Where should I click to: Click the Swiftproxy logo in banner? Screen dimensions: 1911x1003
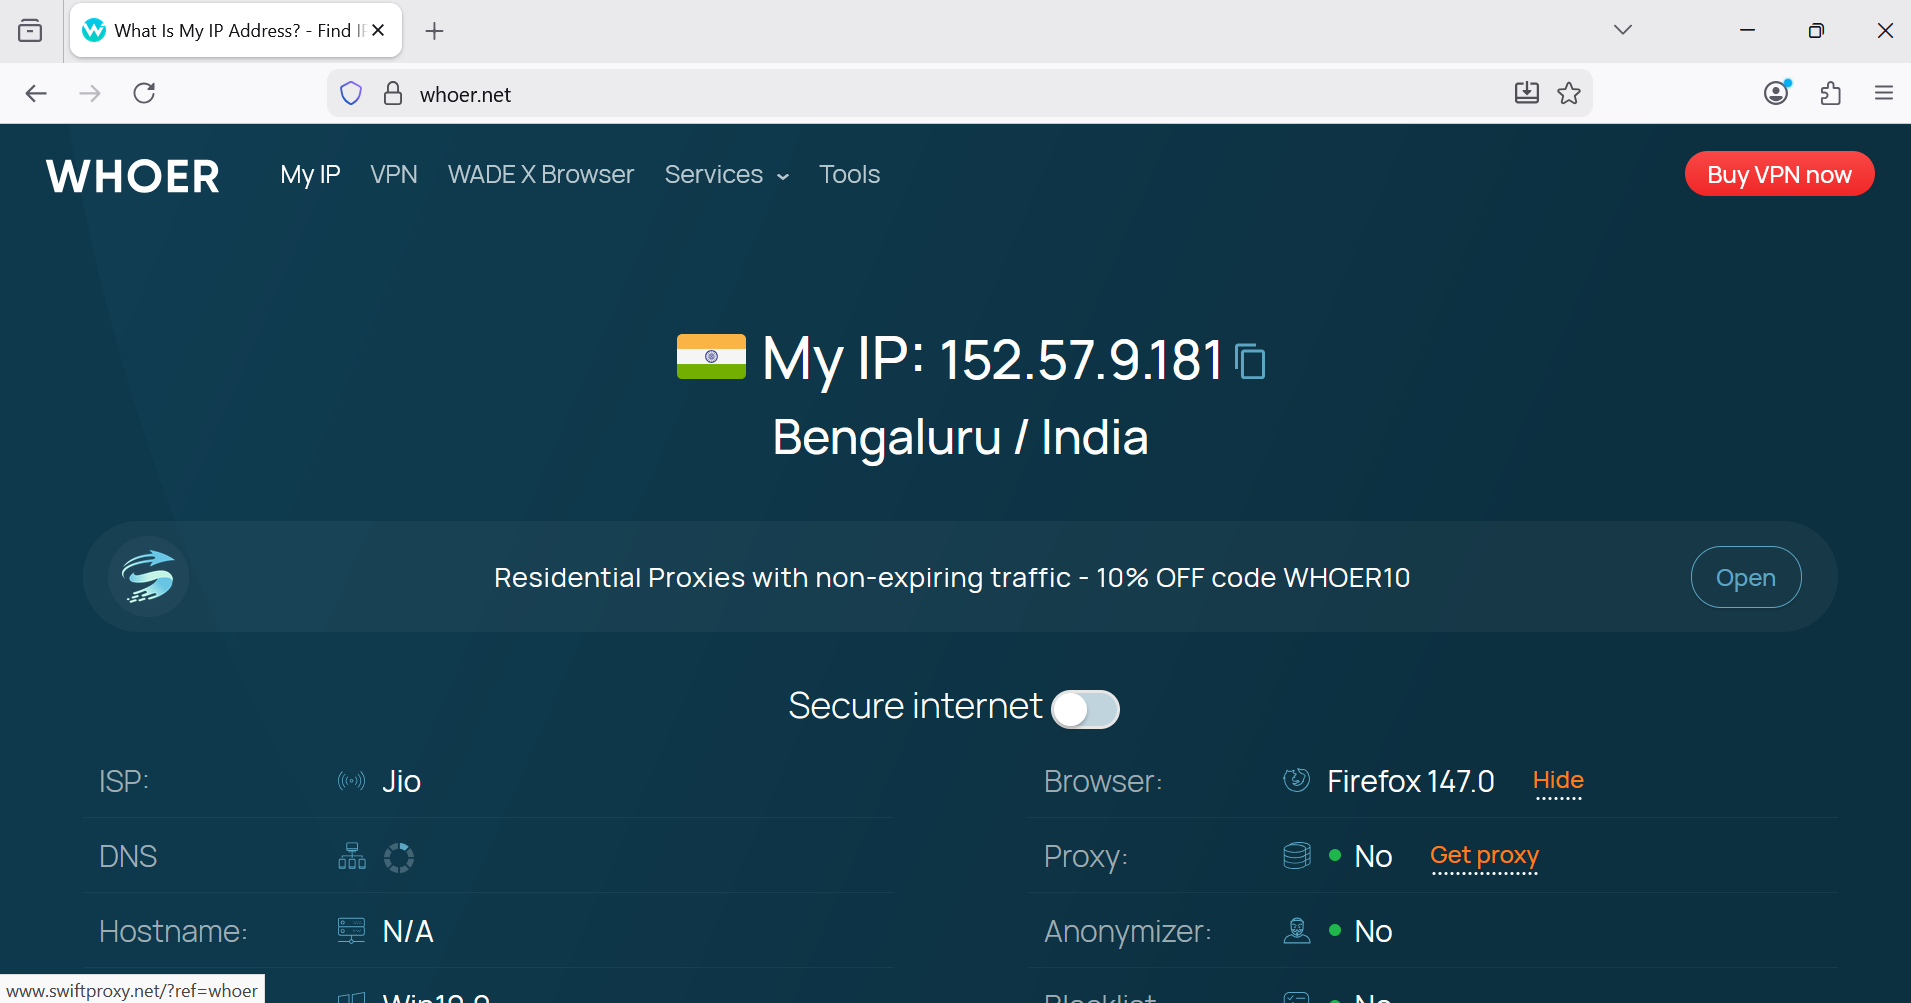[148, 577]
